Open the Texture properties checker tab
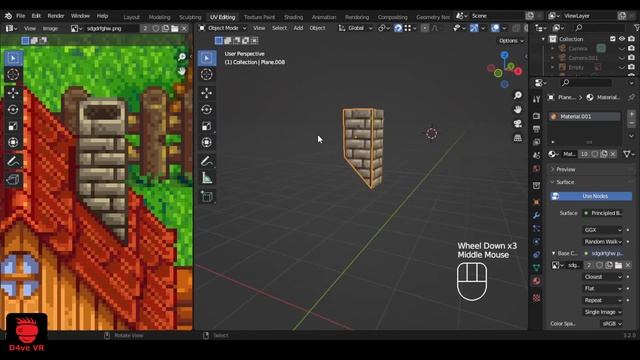 tap(536, 298)
